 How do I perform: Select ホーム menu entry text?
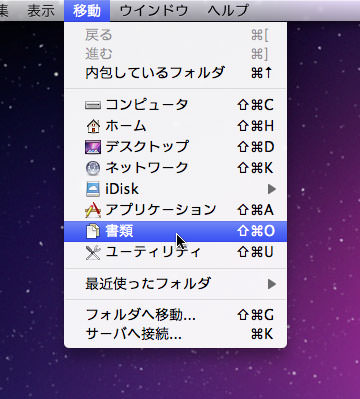coord(126,126)
